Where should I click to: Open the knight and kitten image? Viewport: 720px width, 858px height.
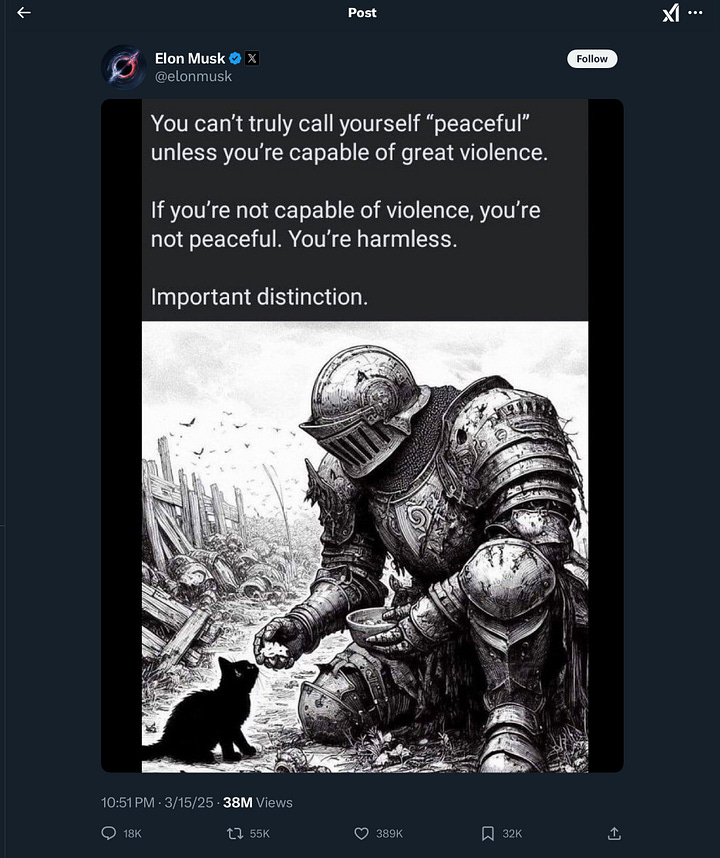[365, 546]
